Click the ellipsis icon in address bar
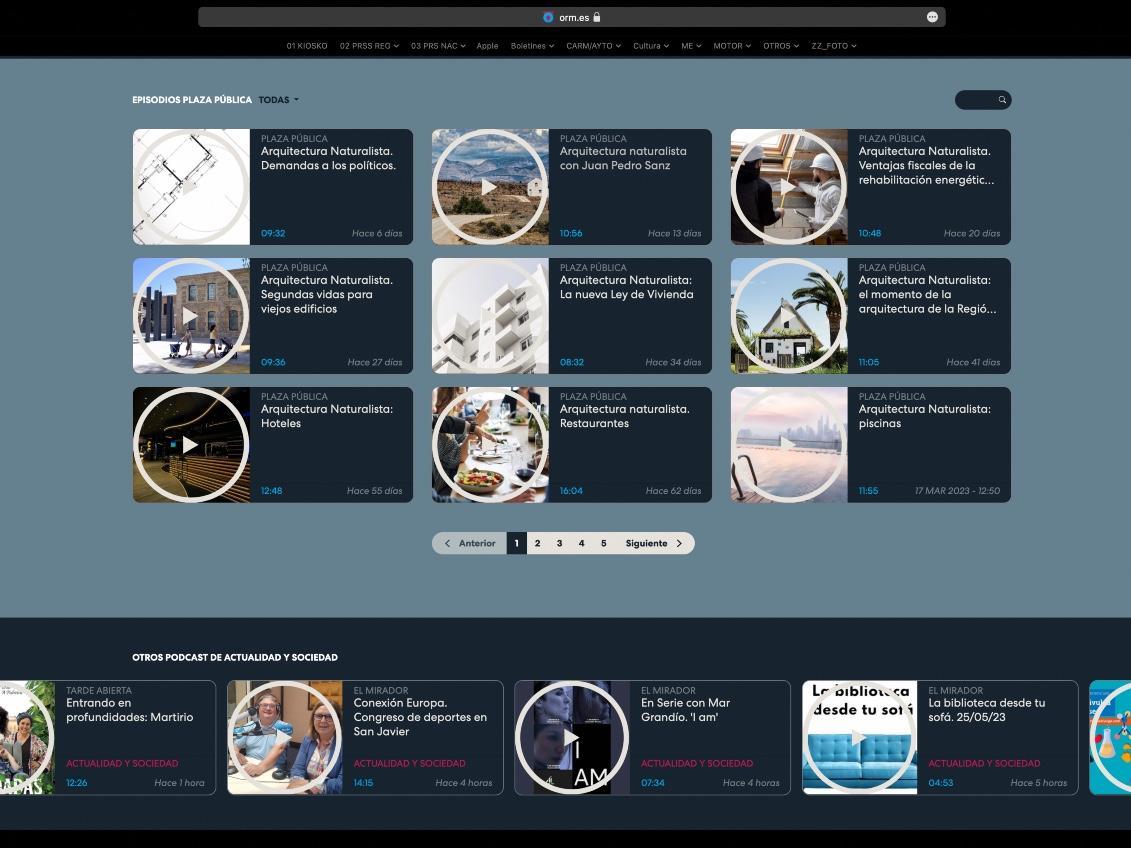 pyautogui.click(x=932, y=17)
